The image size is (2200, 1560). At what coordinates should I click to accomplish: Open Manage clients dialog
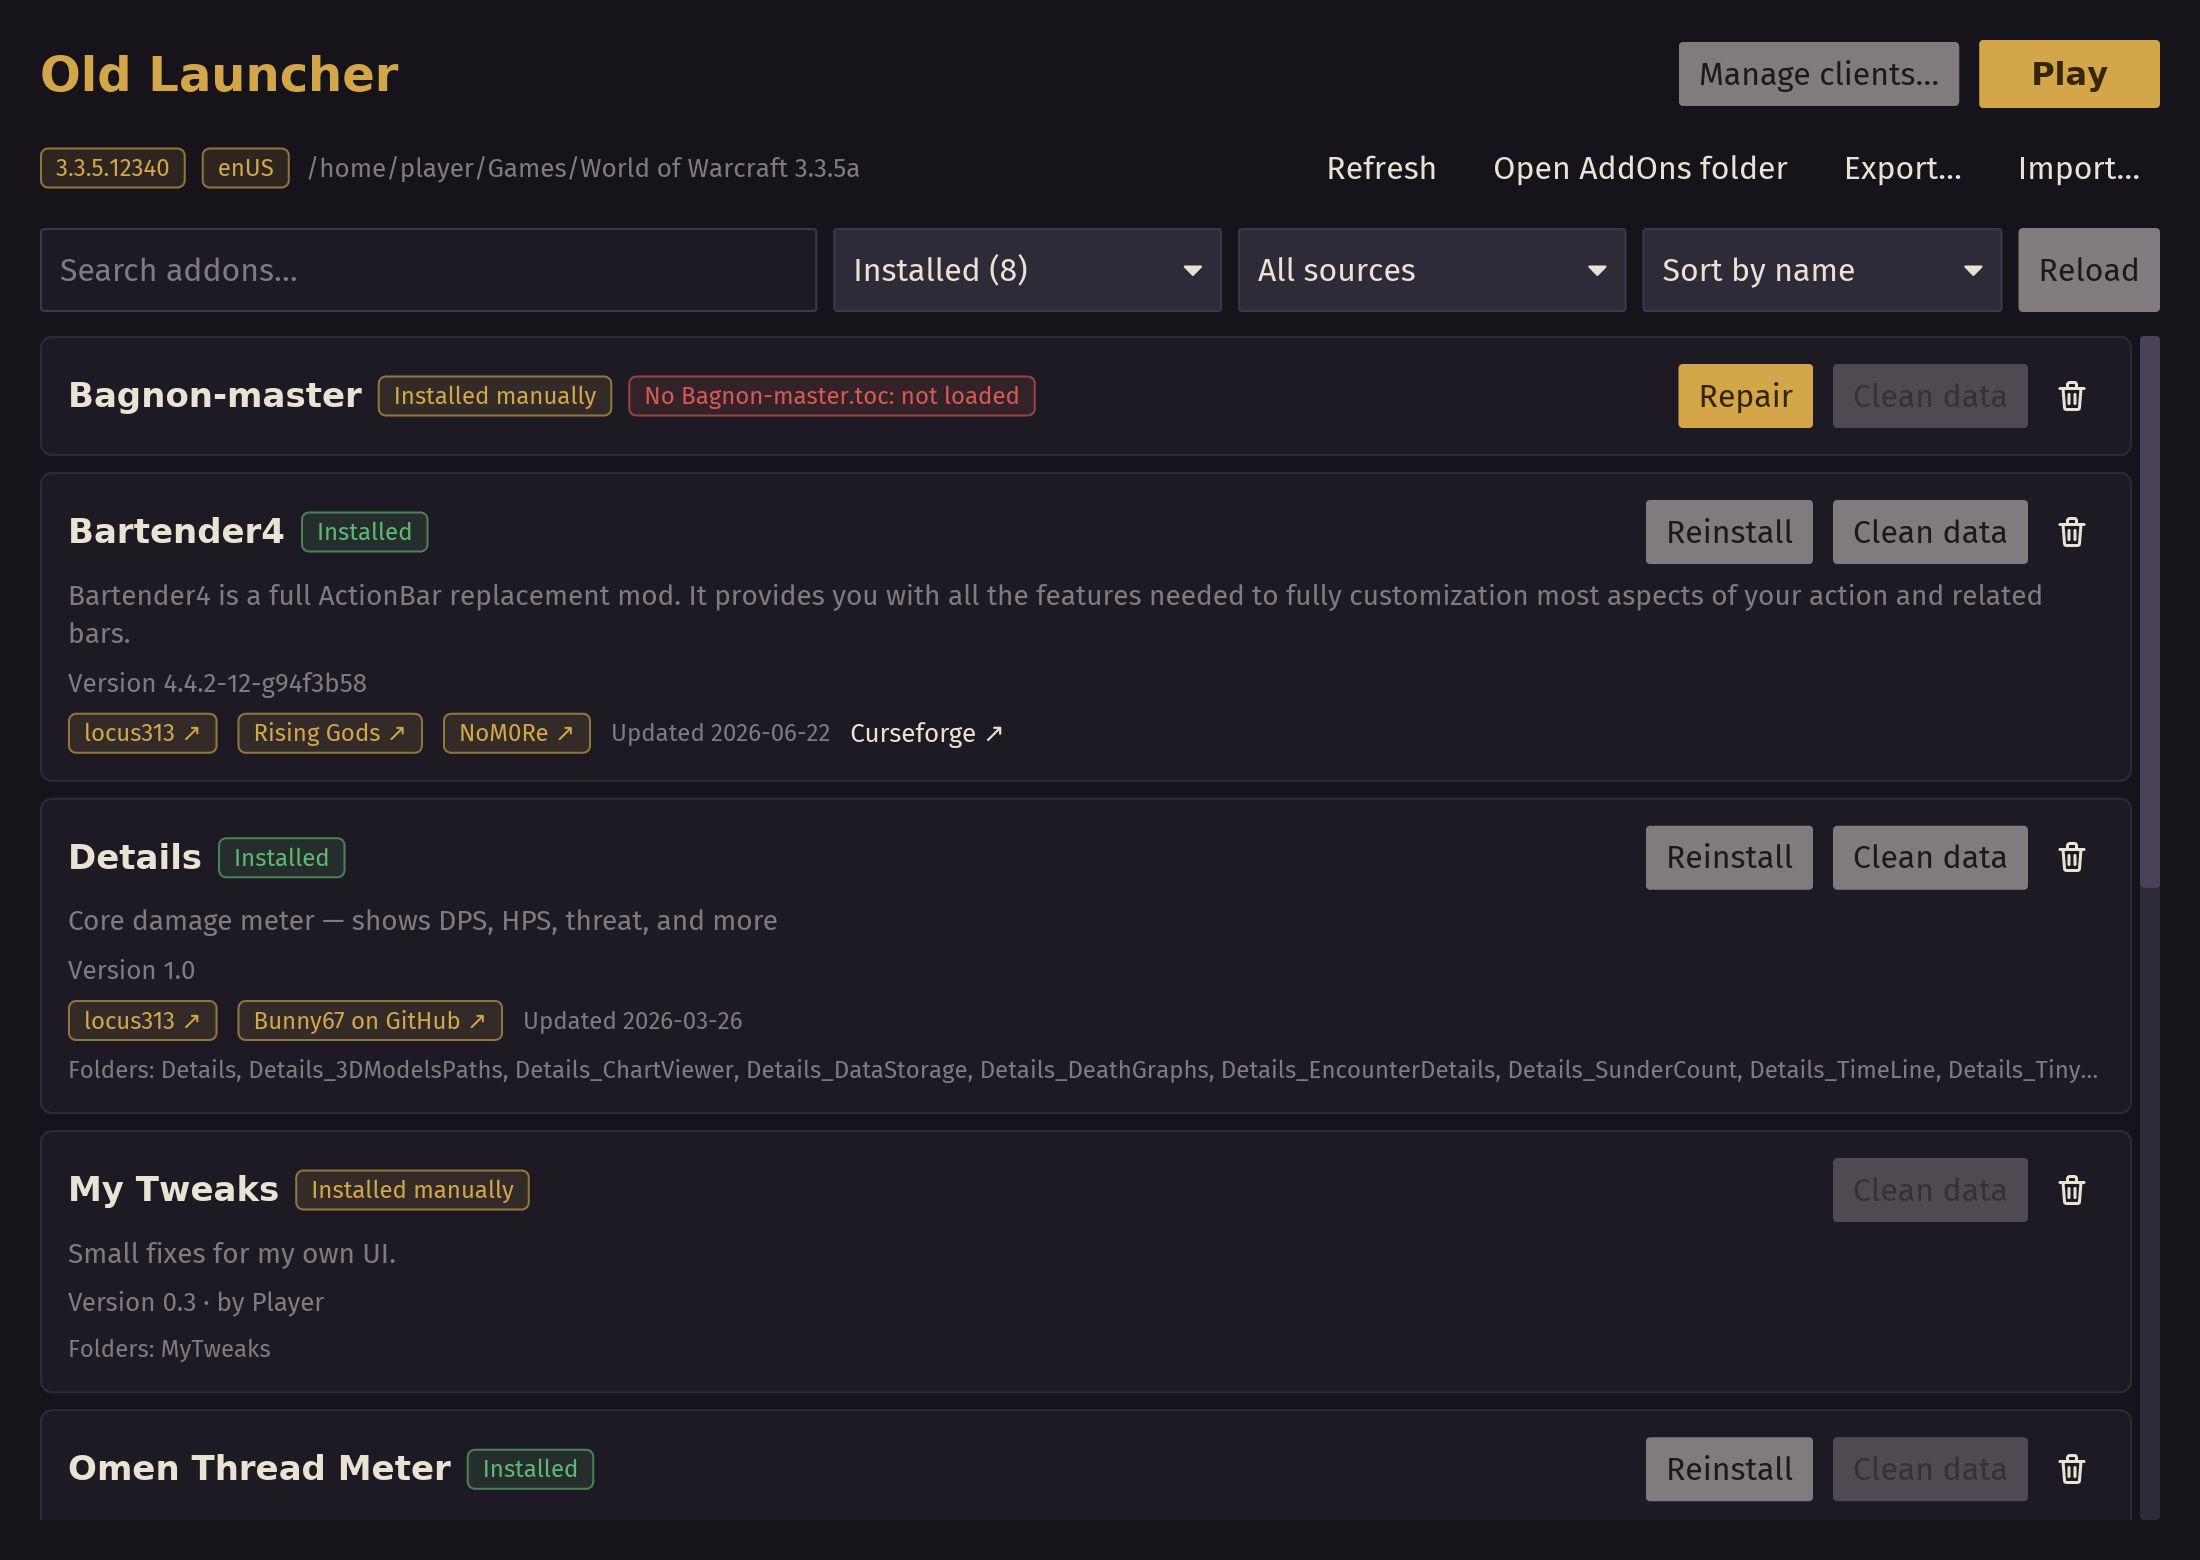[x=1819, y=74]
